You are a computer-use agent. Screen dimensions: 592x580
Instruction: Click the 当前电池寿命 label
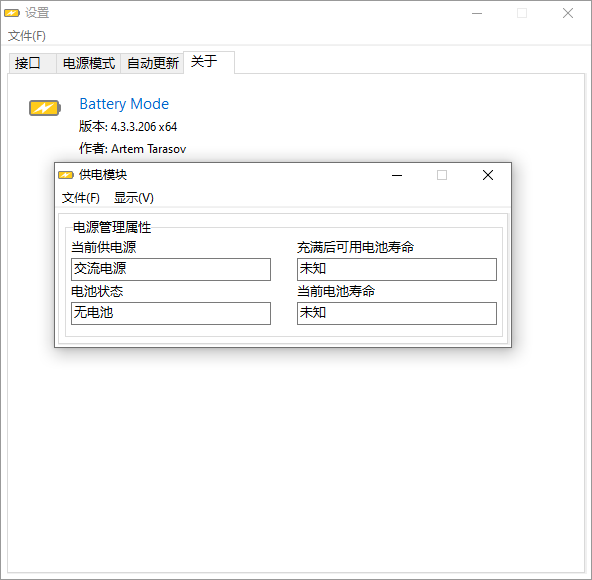tap(336, 291)
